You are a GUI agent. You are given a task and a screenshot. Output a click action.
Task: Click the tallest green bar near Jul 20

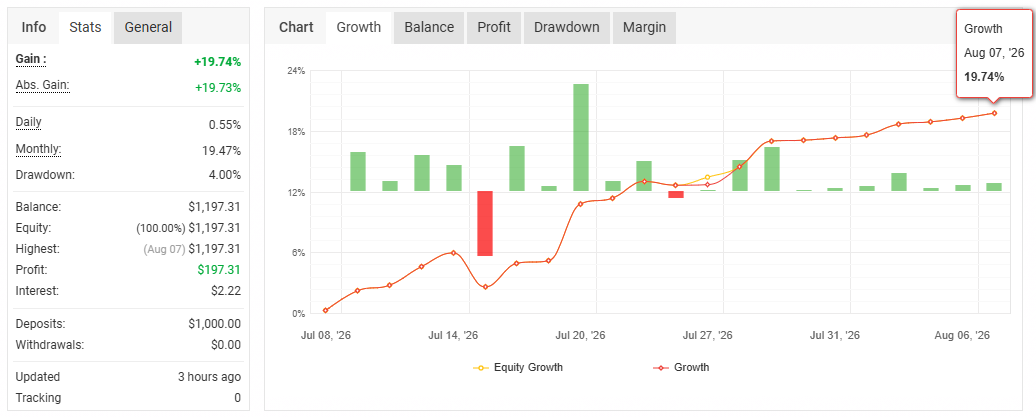pos(581,137)
